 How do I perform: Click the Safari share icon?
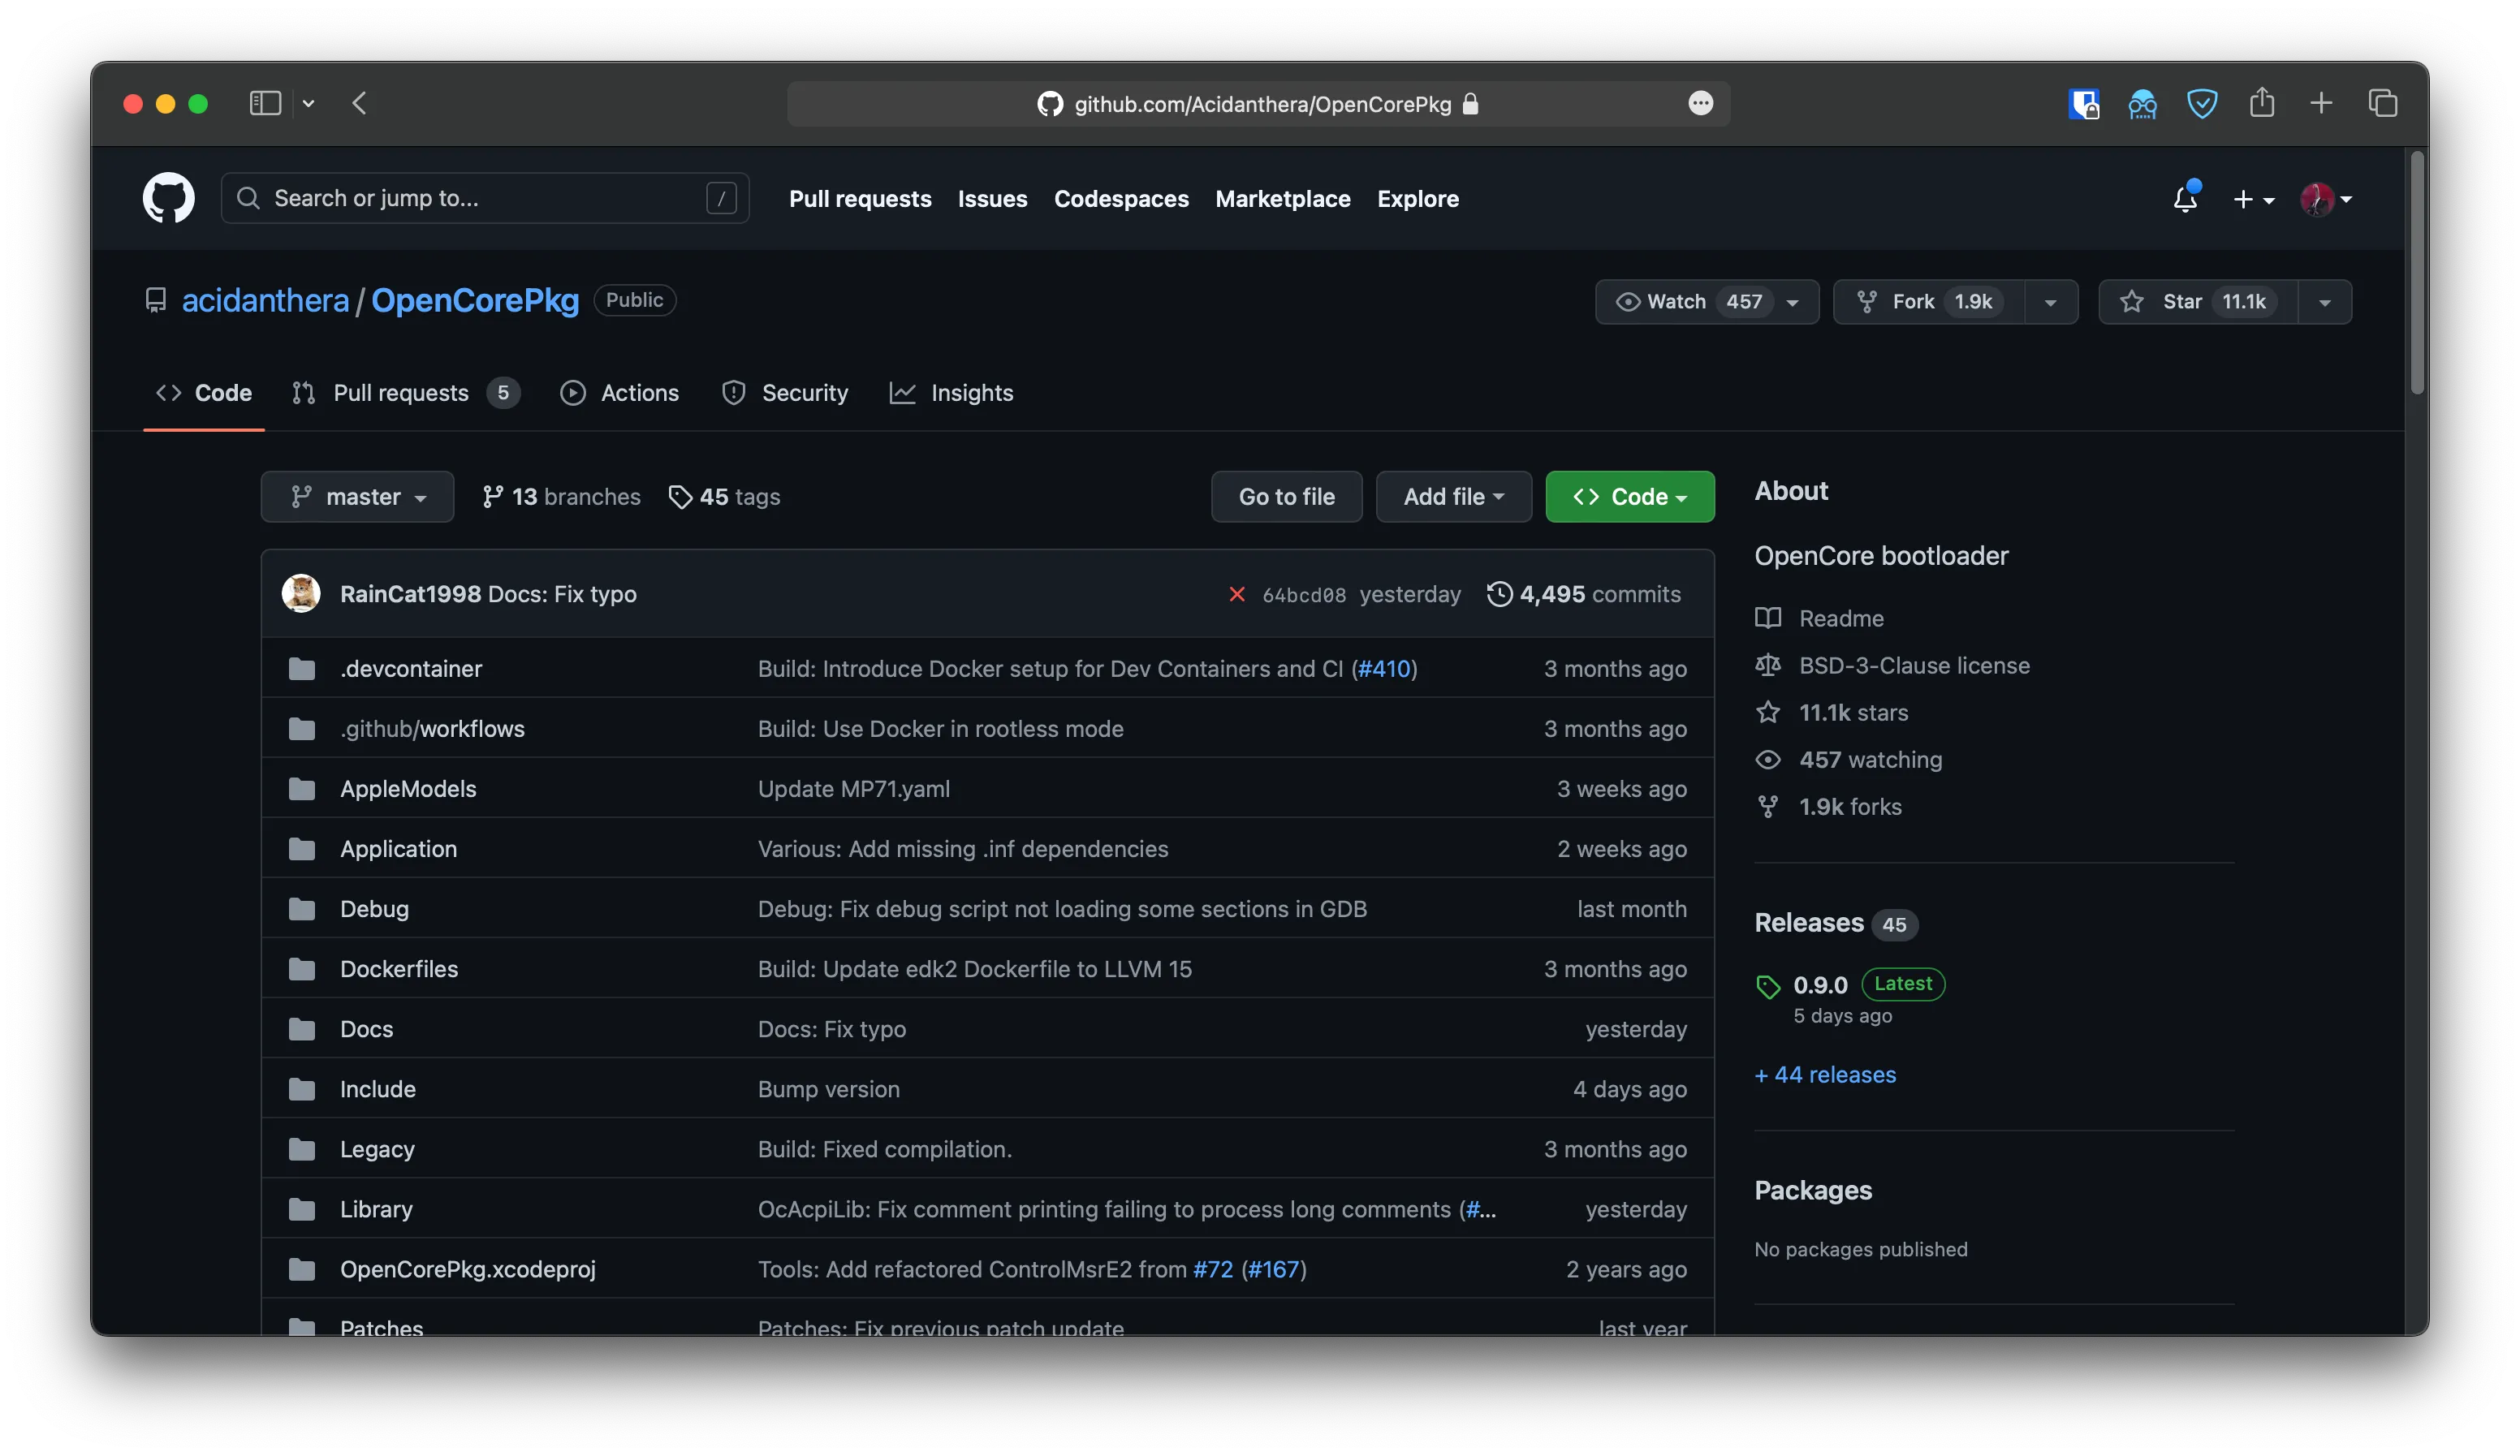(x=2262, y=102)
